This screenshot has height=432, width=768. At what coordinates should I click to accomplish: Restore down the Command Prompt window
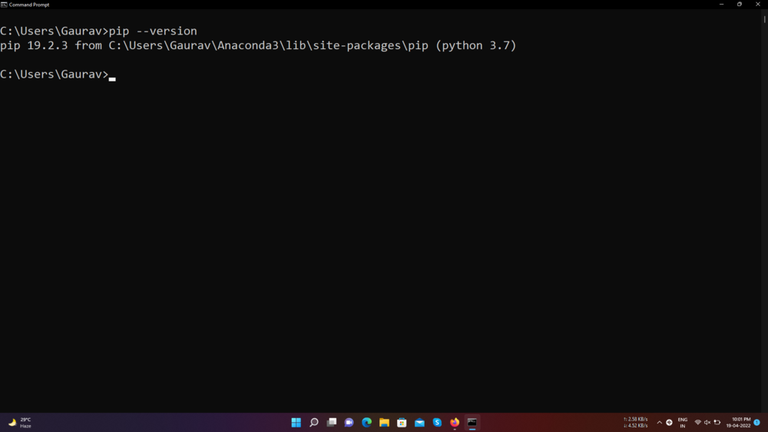[x=740, y=4]
